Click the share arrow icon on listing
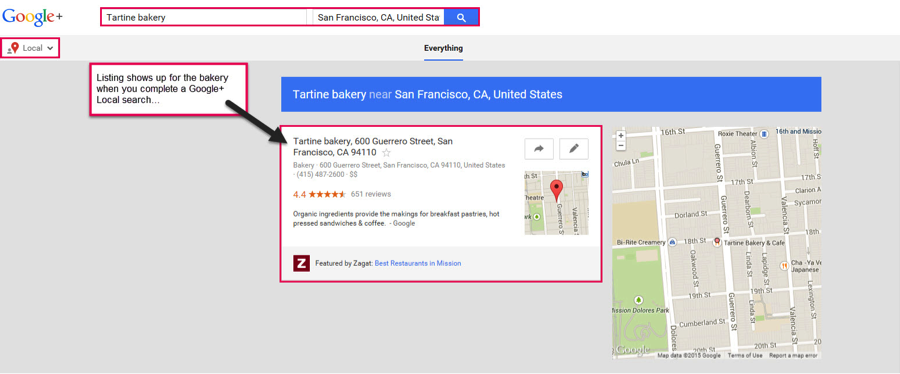The height and width of the screenshot is (374, 900). (x=538, y=149)
